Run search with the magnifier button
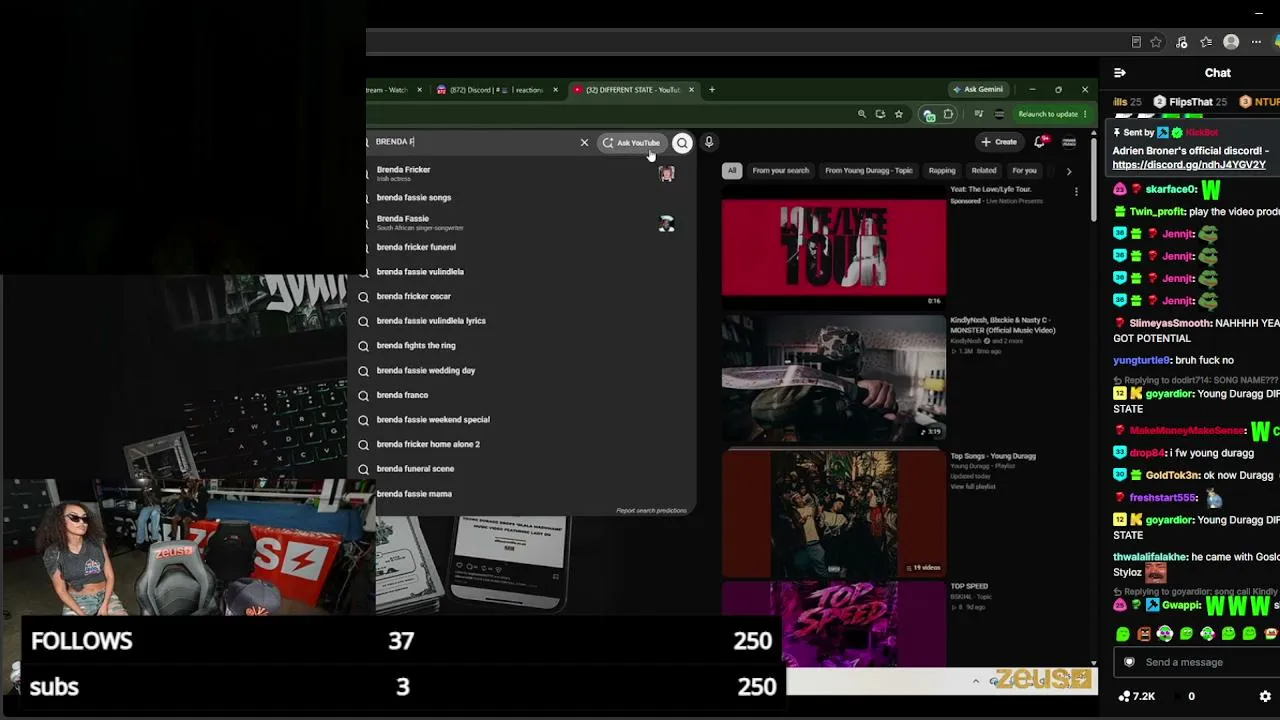 (682, 143)
